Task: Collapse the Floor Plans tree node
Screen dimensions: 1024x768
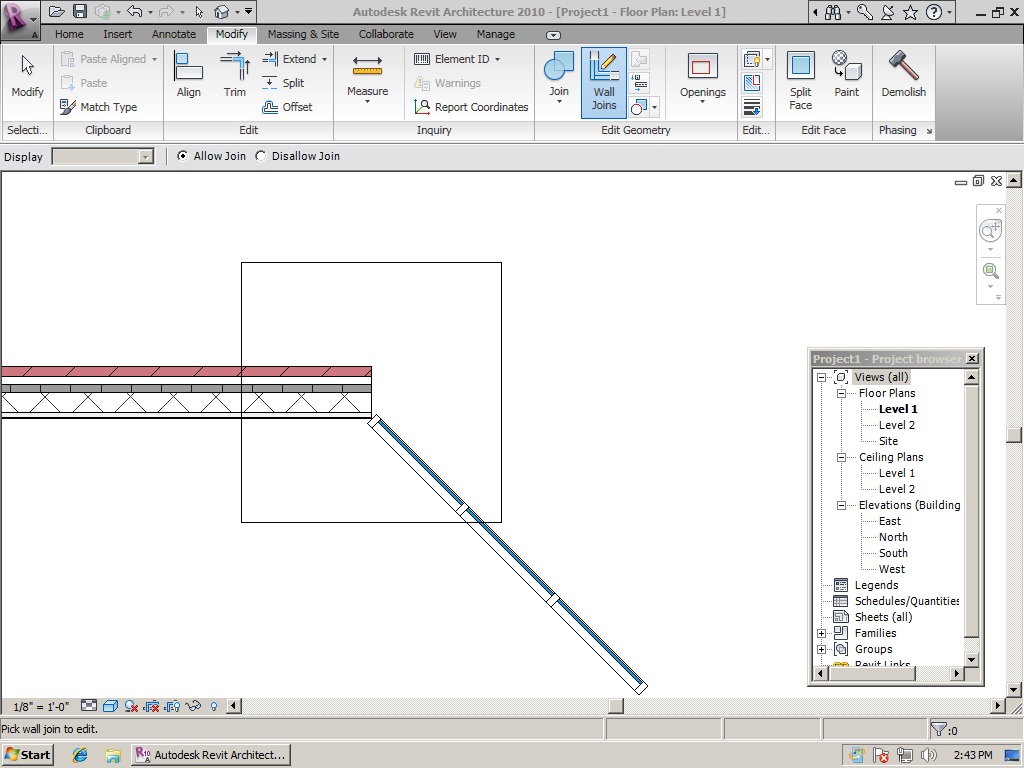Action: point(841,393)
